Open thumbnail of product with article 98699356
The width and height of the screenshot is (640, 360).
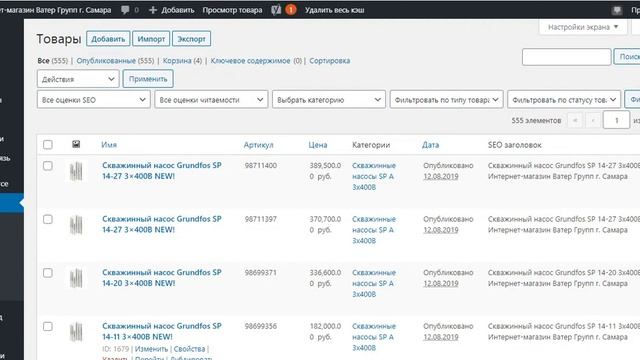point(76,332)
